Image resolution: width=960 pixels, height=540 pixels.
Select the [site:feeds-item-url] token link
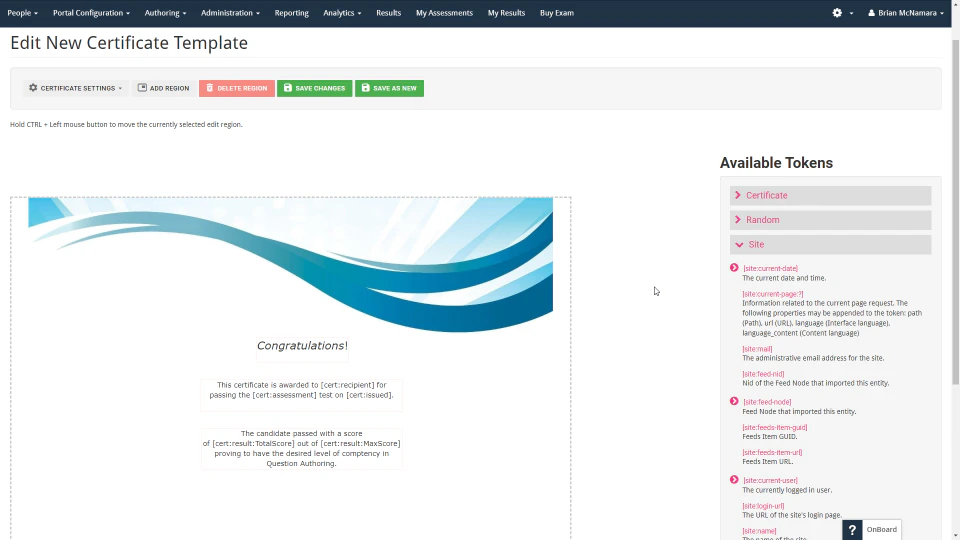pos(772,452)
